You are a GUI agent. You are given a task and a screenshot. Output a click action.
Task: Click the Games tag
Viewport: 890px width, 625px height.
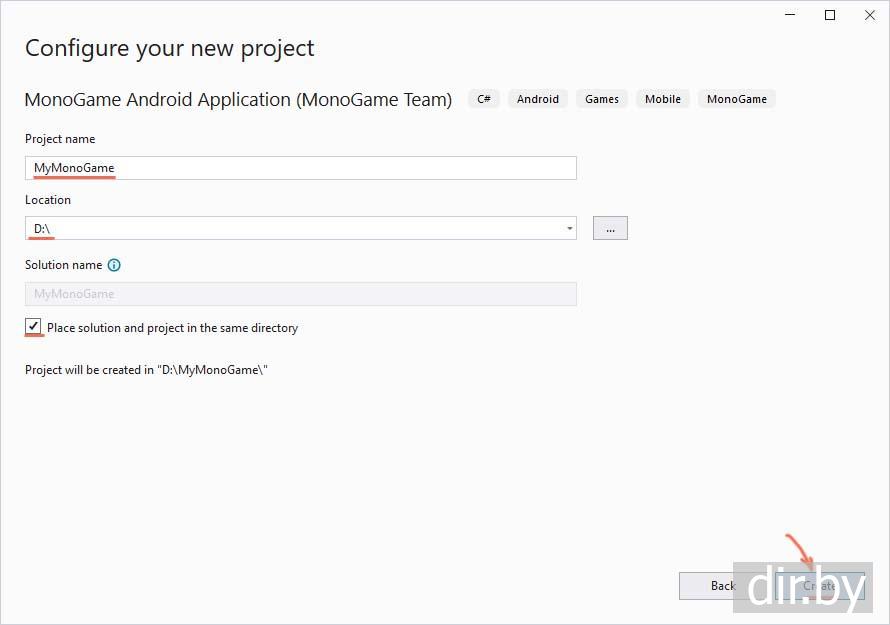pyautogui.click(x=602, y=99)
